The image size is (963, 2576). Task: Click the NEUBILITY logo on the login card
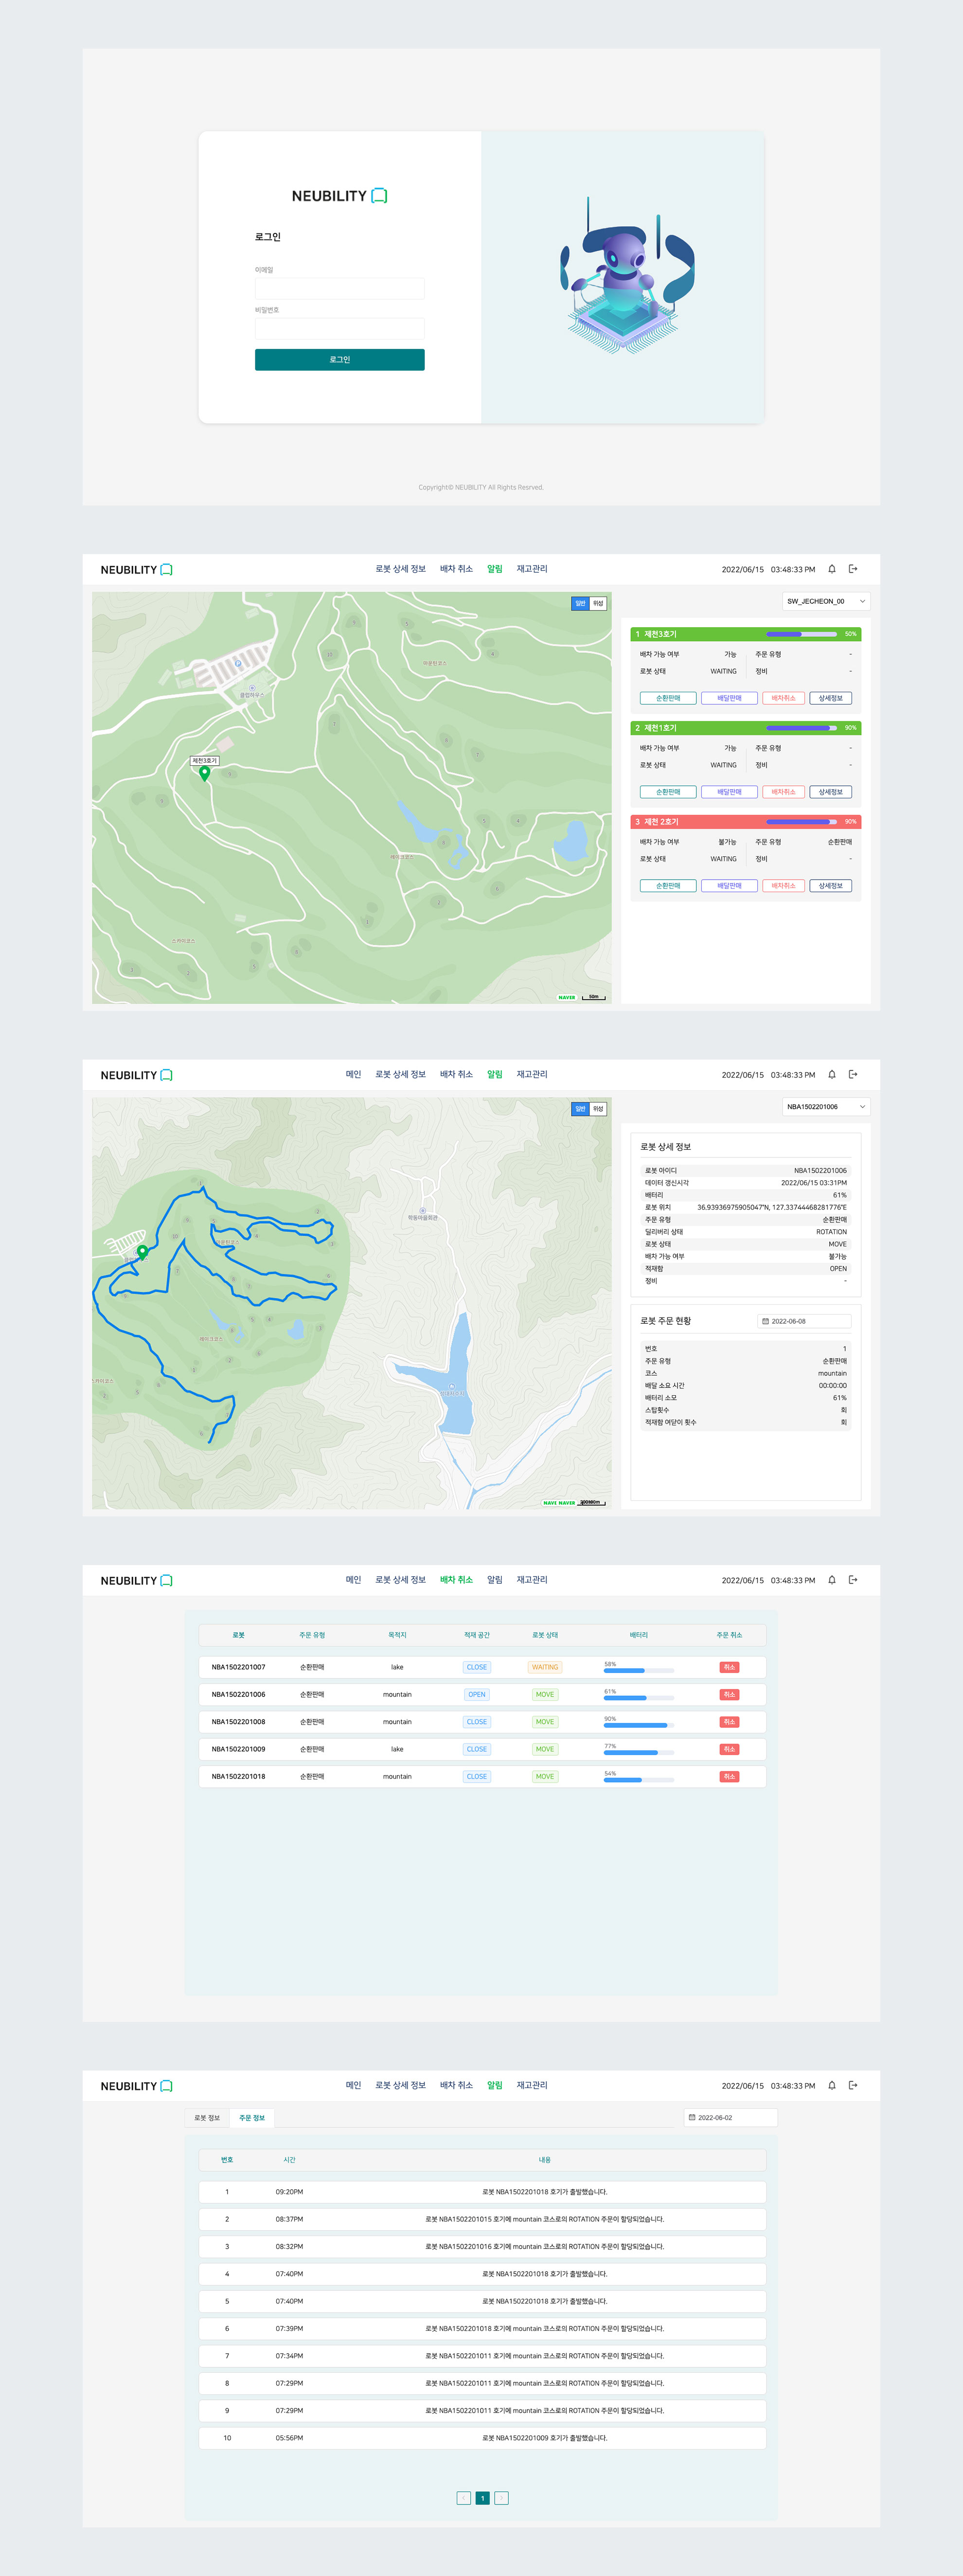click(x=339, y=196)
